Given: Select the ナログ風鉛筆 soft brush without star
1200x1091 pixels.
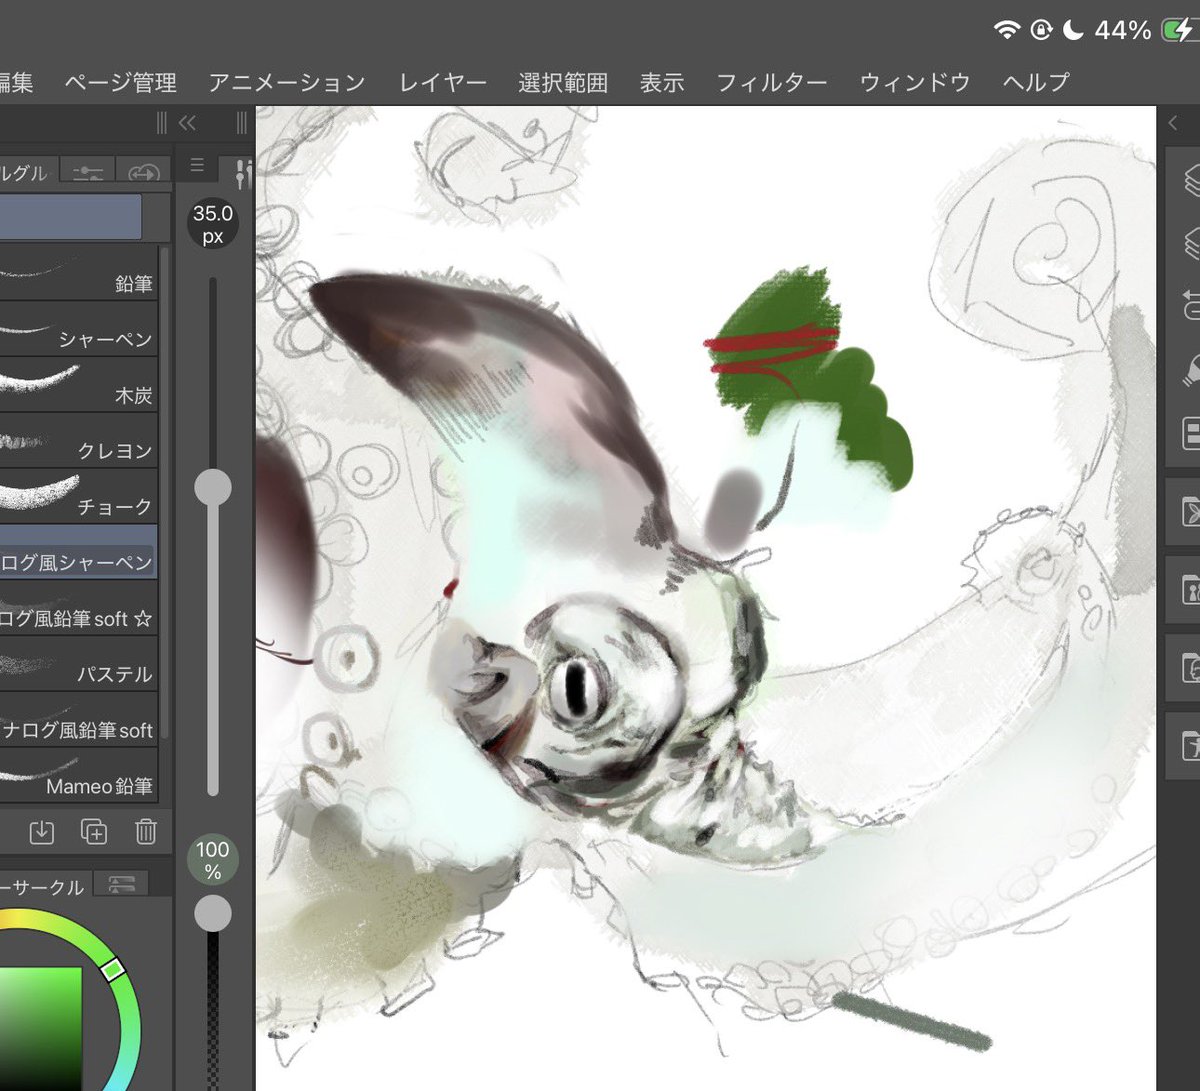Looking at the screenshot, I should coord(78,720).
